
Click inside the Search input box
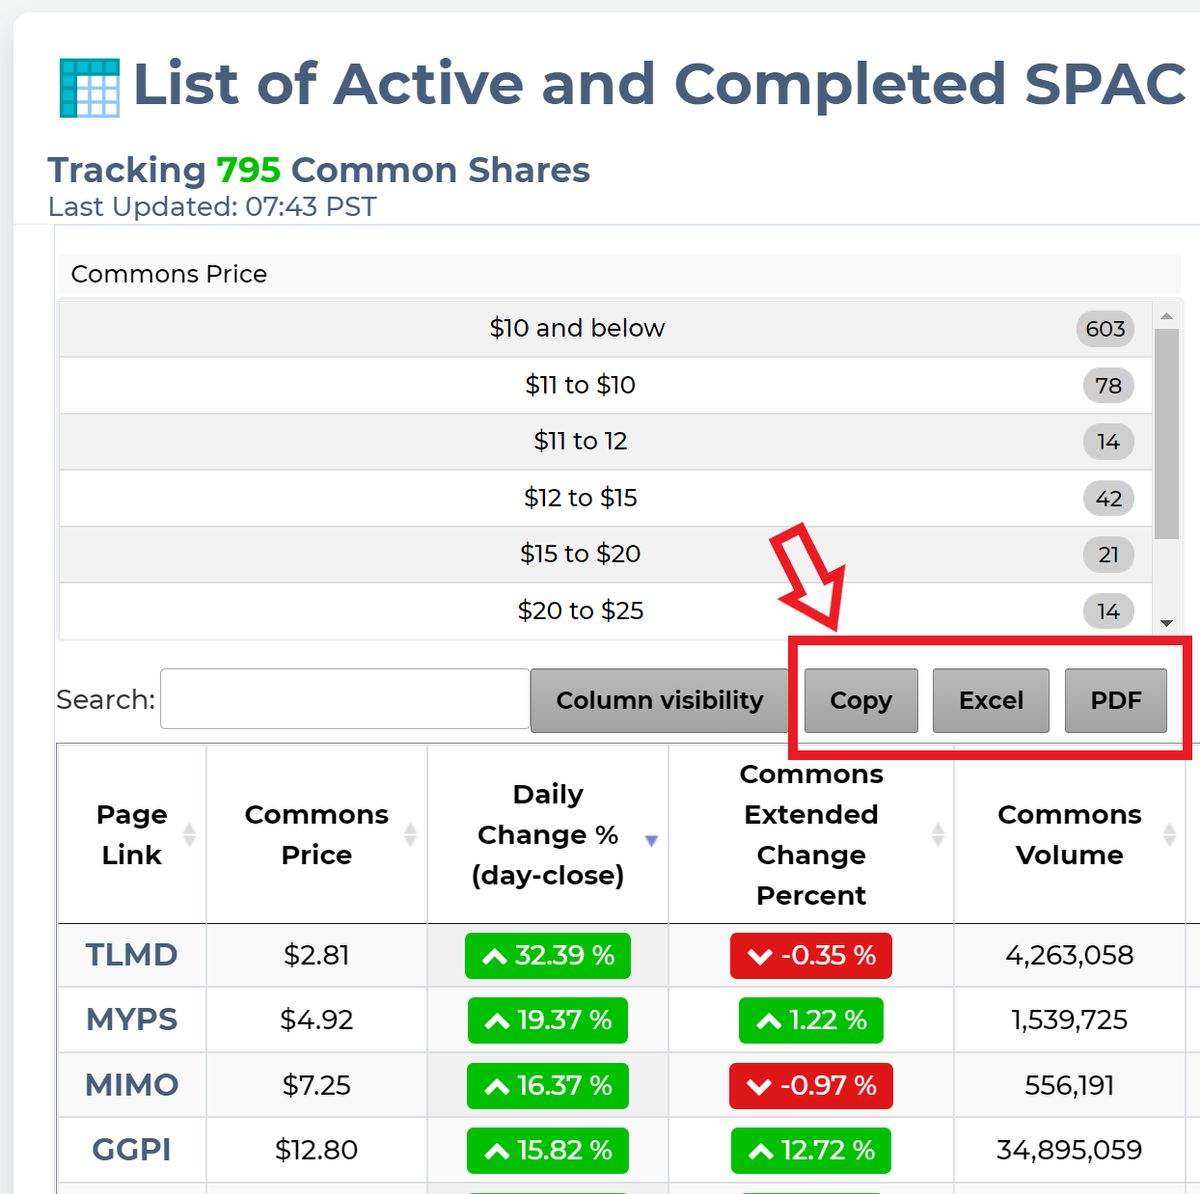click(x=344, y=698)
